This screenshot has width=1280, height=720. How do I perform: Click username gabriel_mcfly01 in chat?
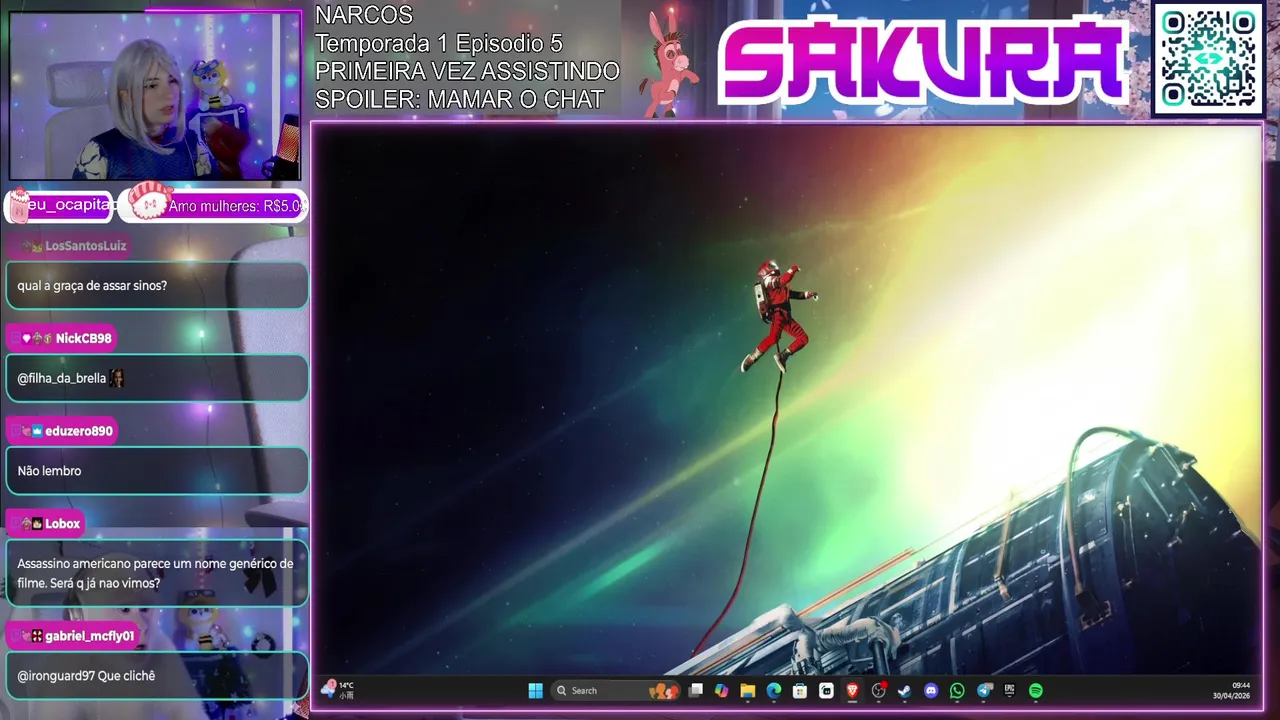click(89, 636)
